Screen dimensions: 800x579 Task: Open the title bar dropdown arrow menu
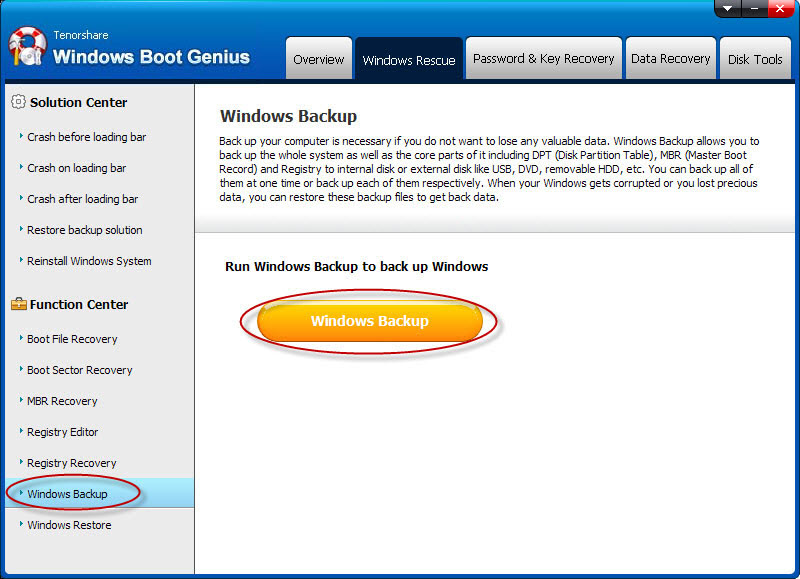[x=727, y=8]
